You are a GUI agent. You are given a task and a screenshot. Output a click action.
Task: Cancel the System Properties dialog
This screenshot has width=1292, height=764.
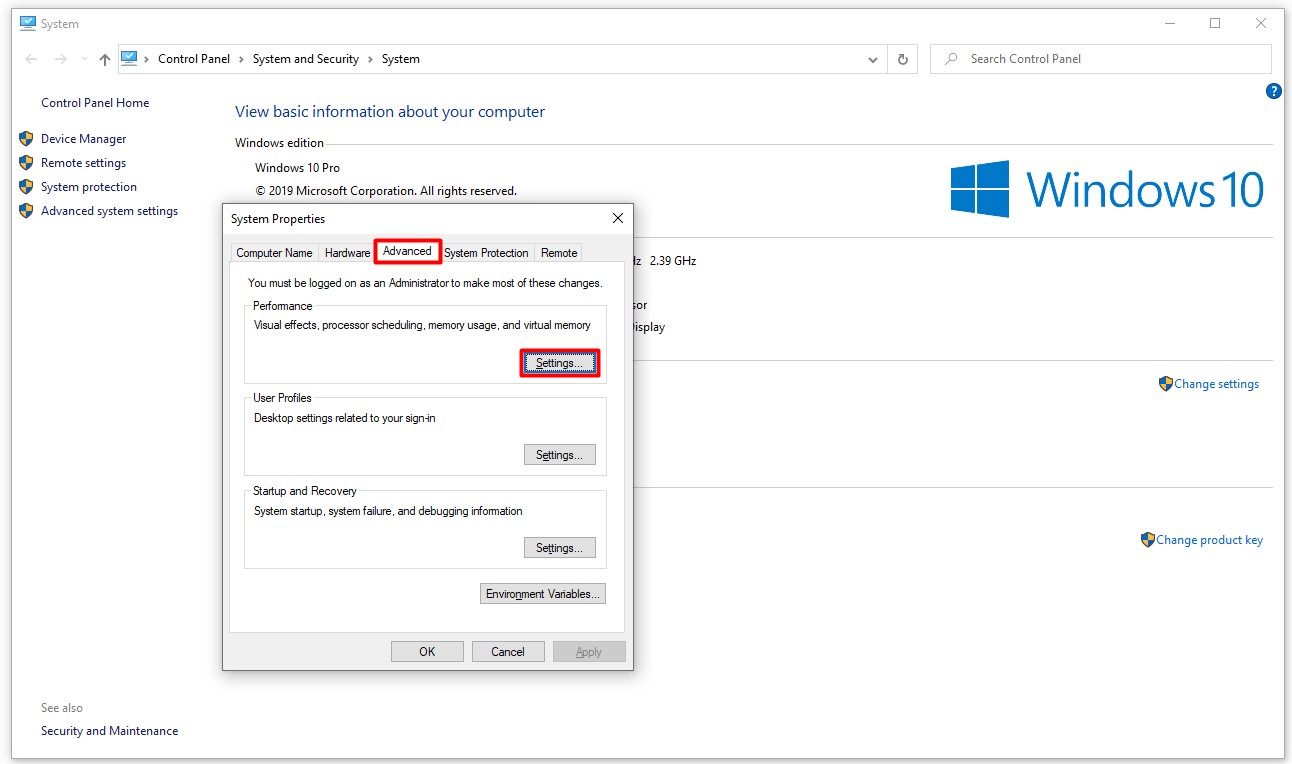(x=508, y=652)
